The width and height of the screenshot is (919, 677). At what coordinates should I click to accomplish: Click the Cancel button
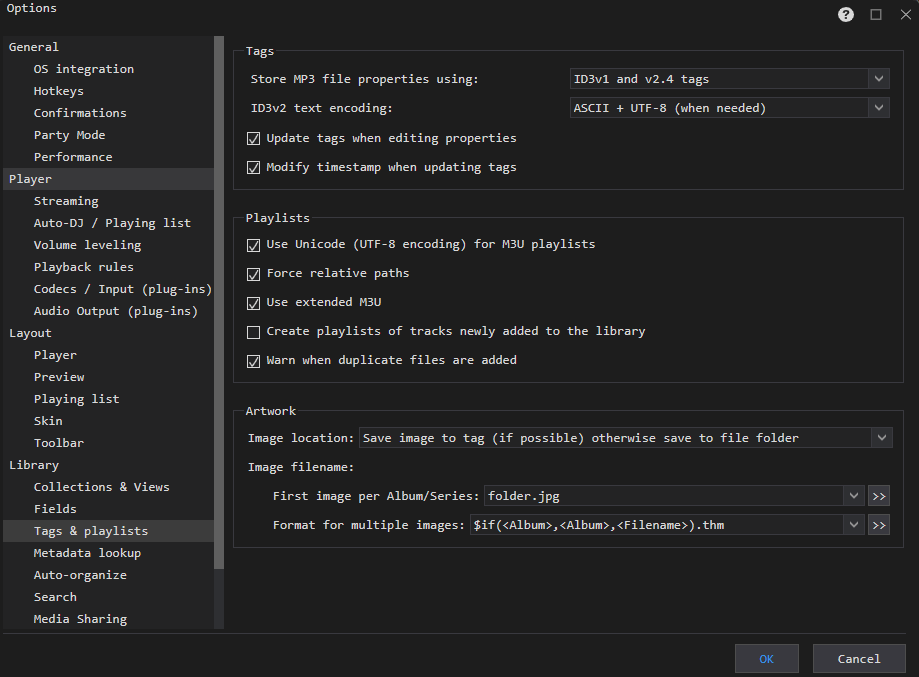click(x=859, y=659)
